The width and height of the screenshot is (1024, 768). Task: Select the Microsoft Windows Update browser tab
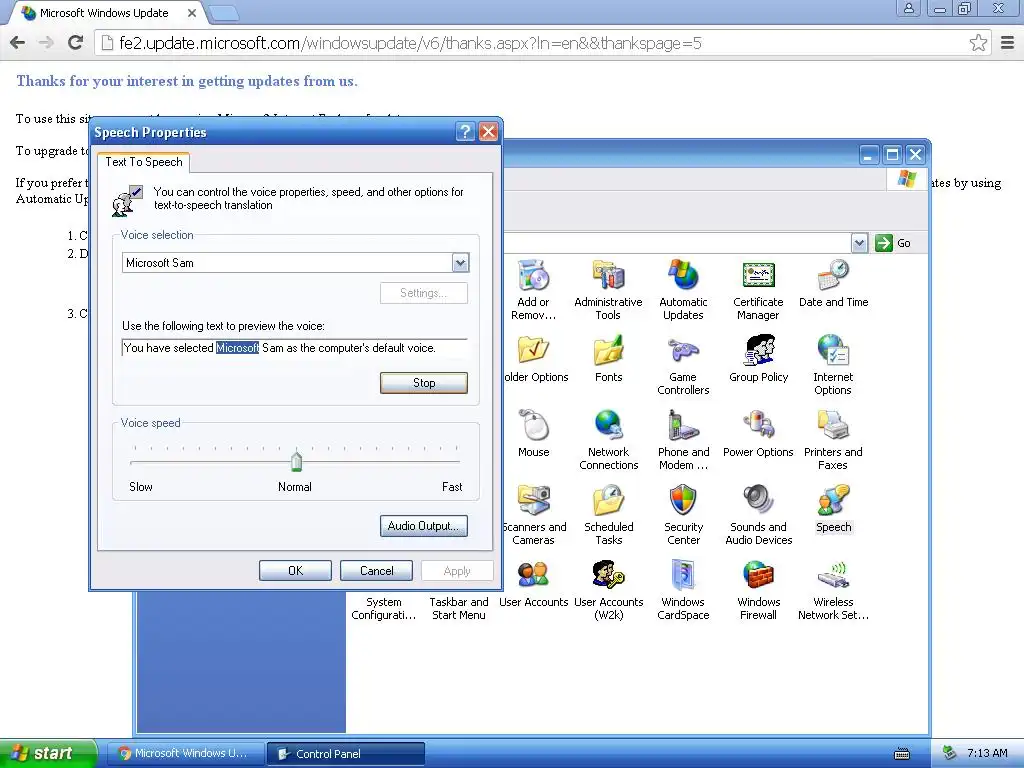[104, 13]
